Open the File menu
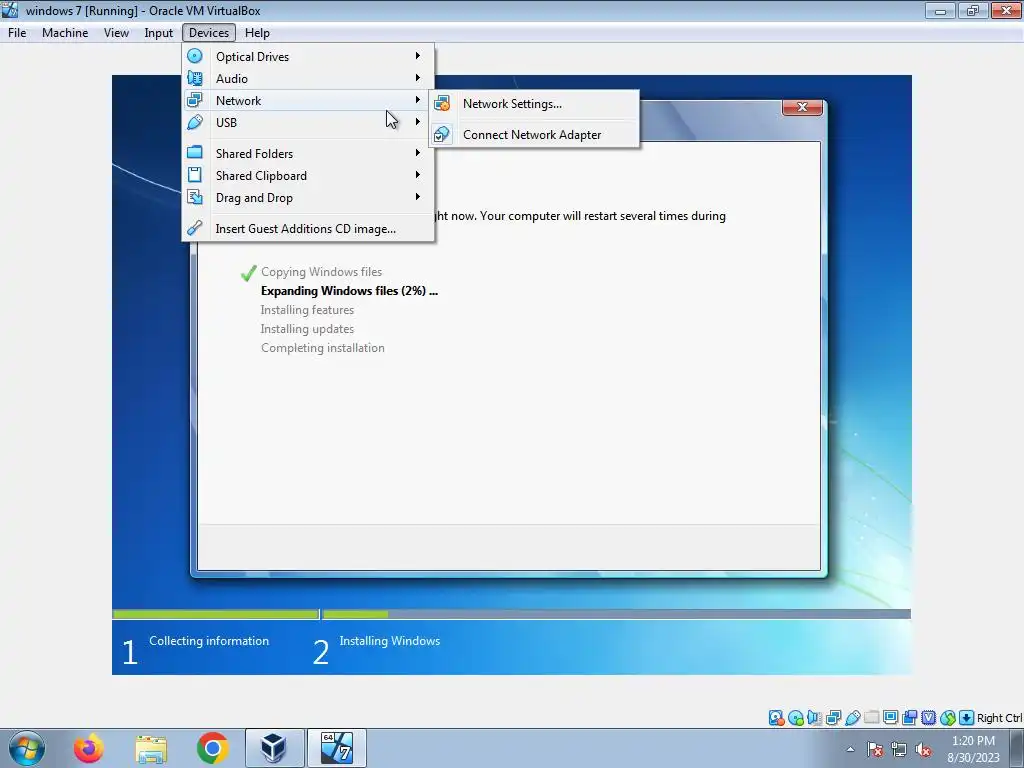 [x=17, y=33]
